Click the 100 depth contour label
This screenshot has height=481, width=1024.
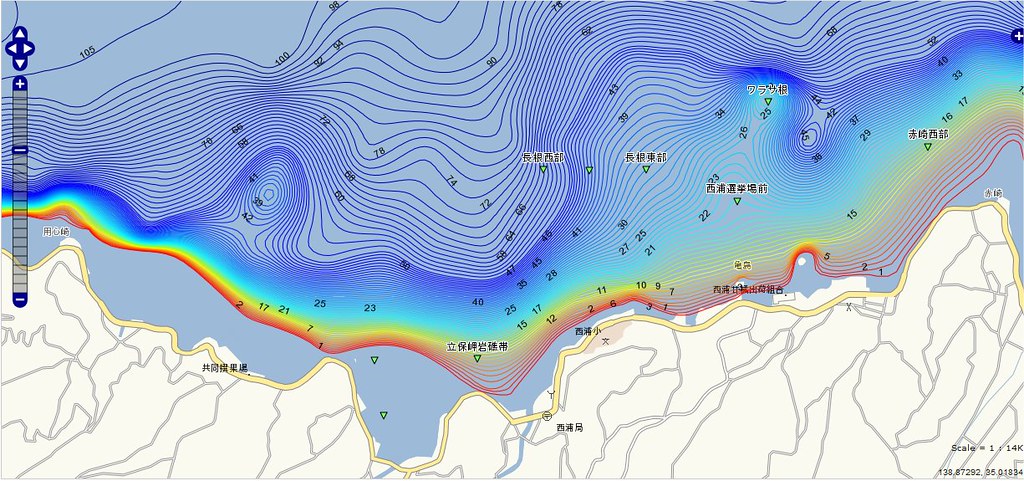282,59
